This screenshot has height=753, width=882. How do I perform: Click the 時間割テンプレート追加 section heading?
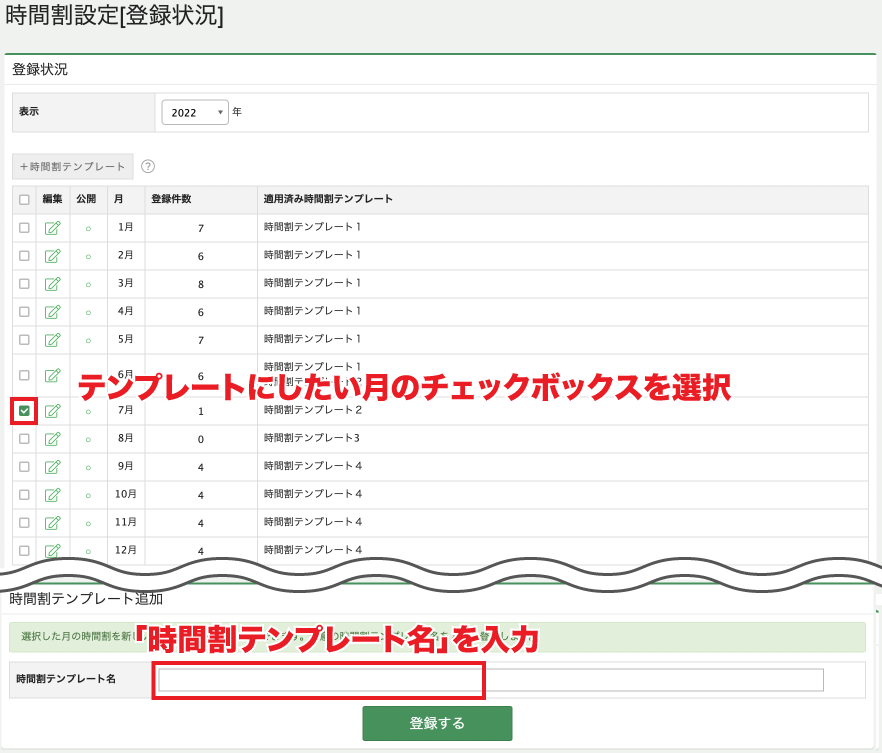(x=86, y=599)
